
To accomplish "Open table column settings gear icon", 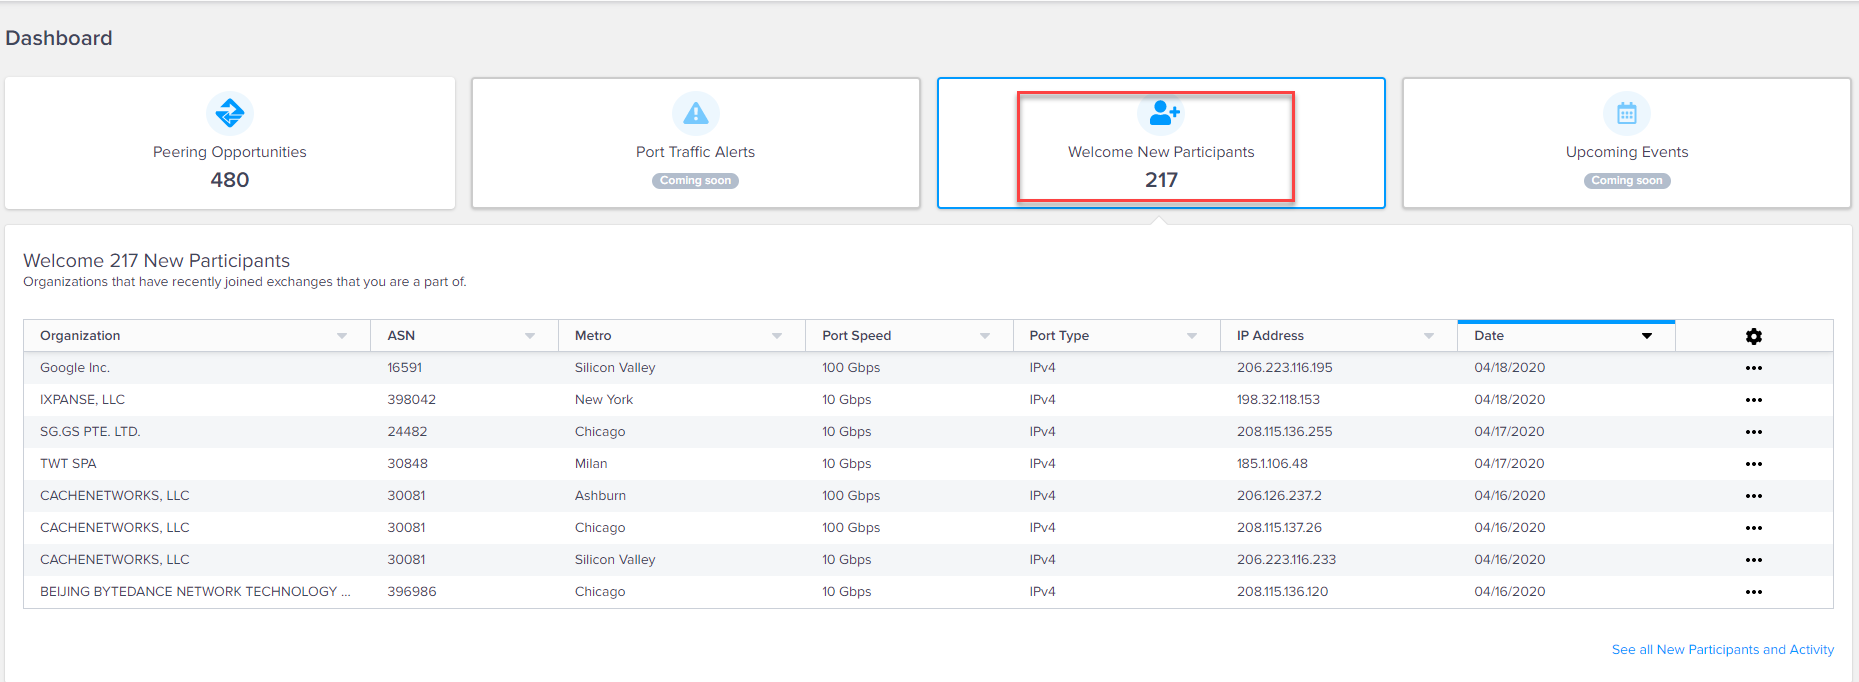I will point(1754,336).
